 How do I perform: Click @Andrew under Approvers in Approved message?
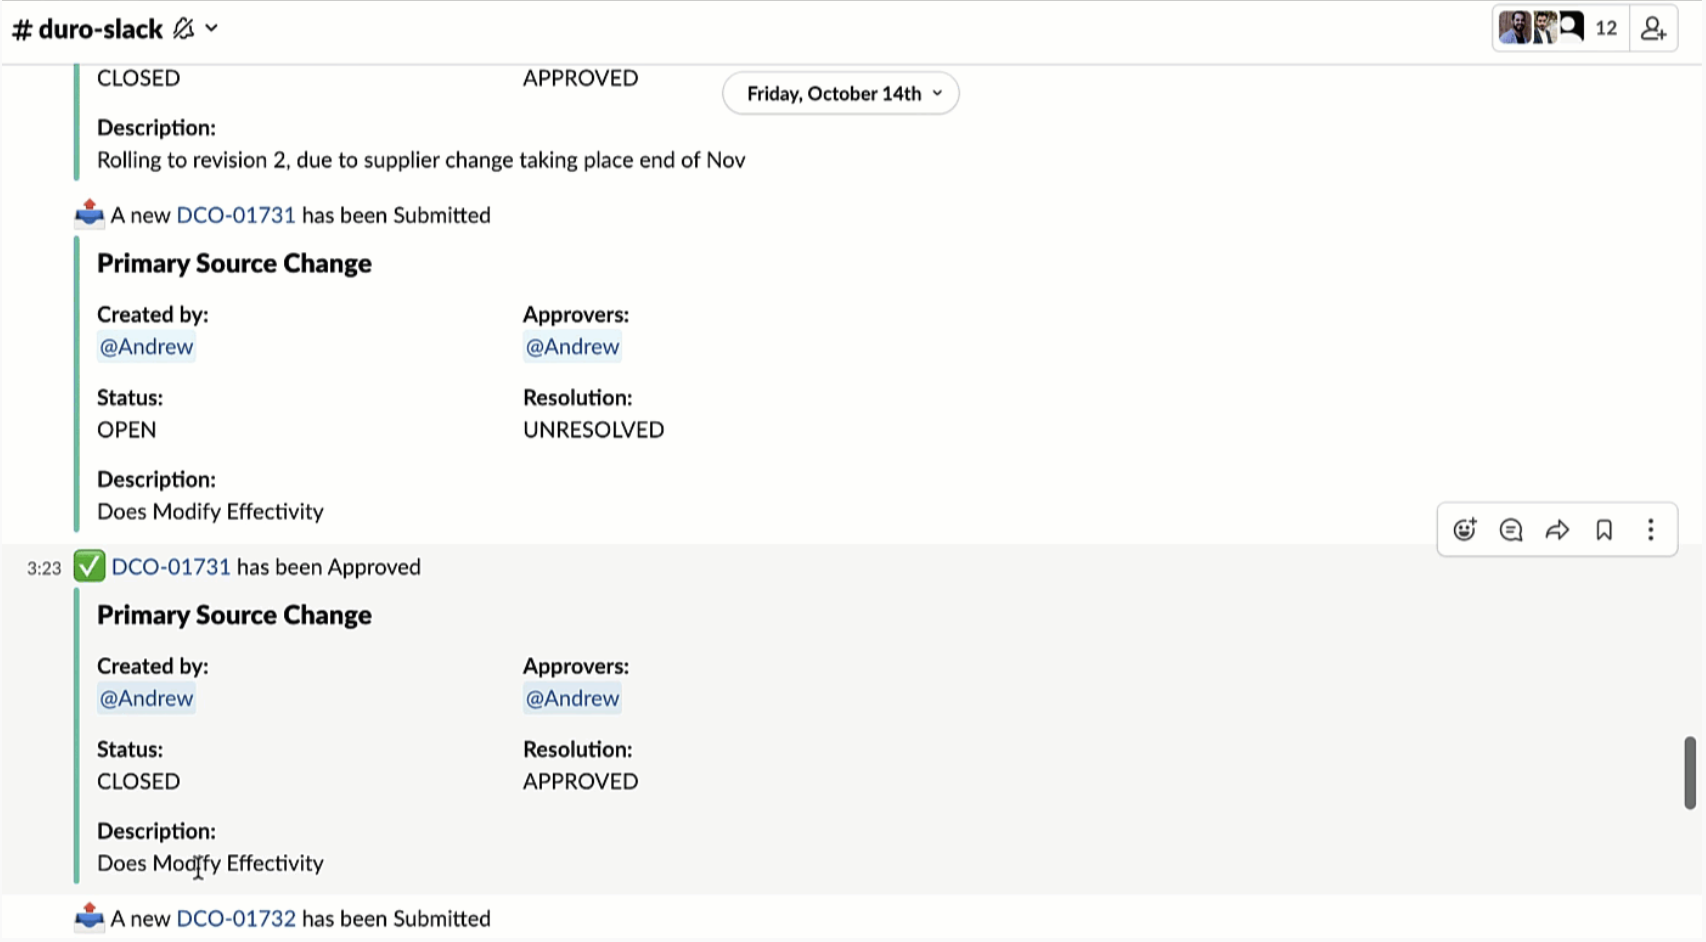[572, 699]
